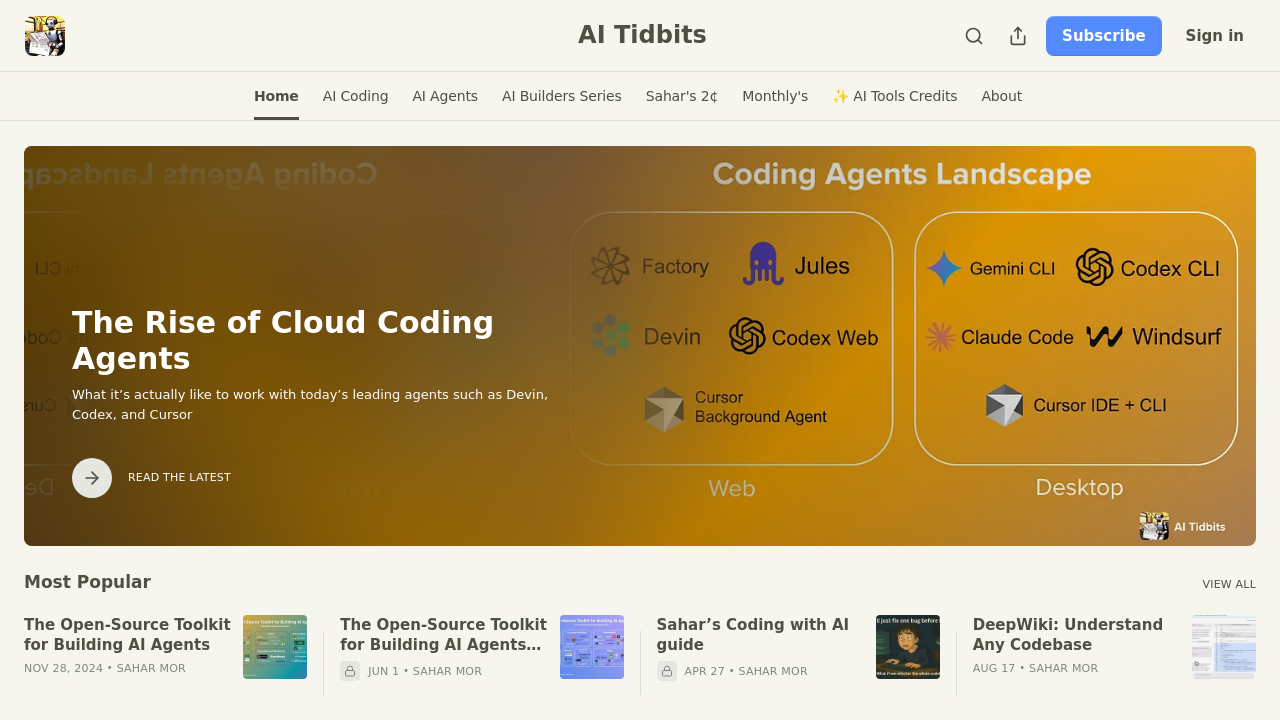Switch to the AI Coding tab

355,96
